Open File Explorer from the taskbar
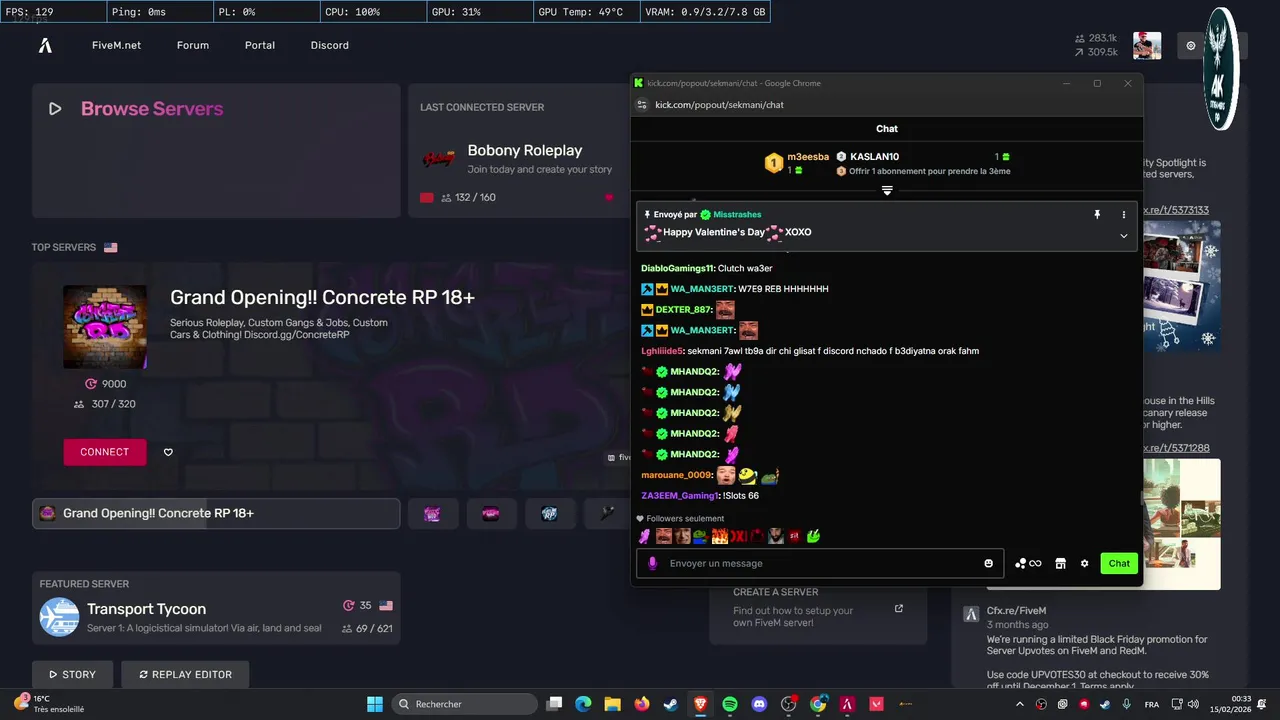 click(x=612, y=704)
